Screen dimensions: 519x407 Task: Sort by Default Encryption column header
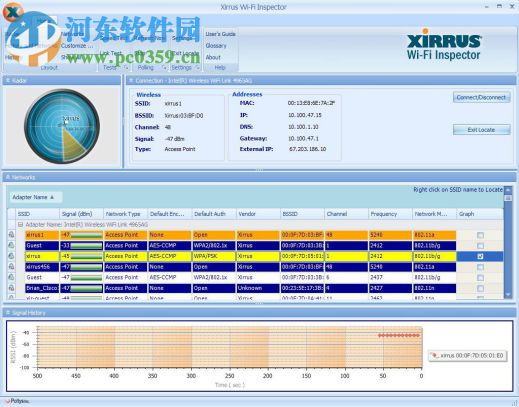coord(169,214)
